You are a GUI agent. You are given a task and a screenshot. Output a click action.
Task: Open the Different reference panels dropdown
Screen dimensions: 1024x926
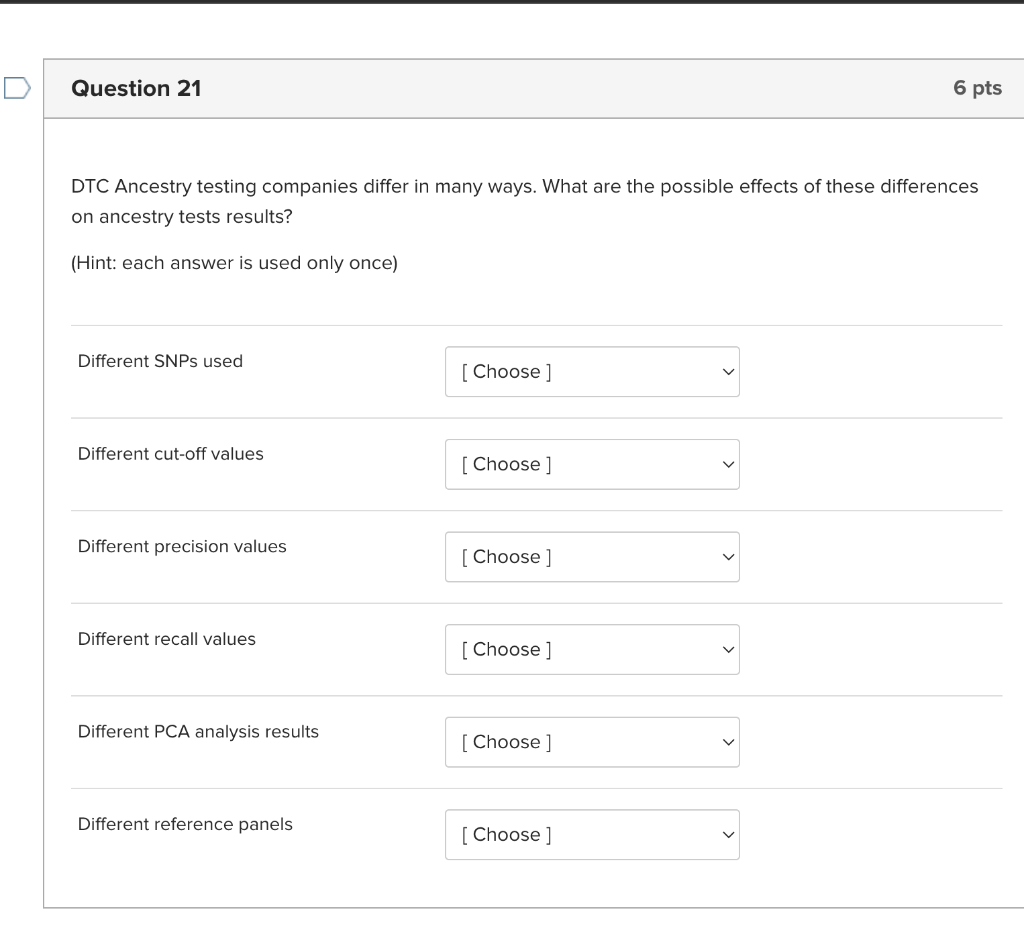591,835
